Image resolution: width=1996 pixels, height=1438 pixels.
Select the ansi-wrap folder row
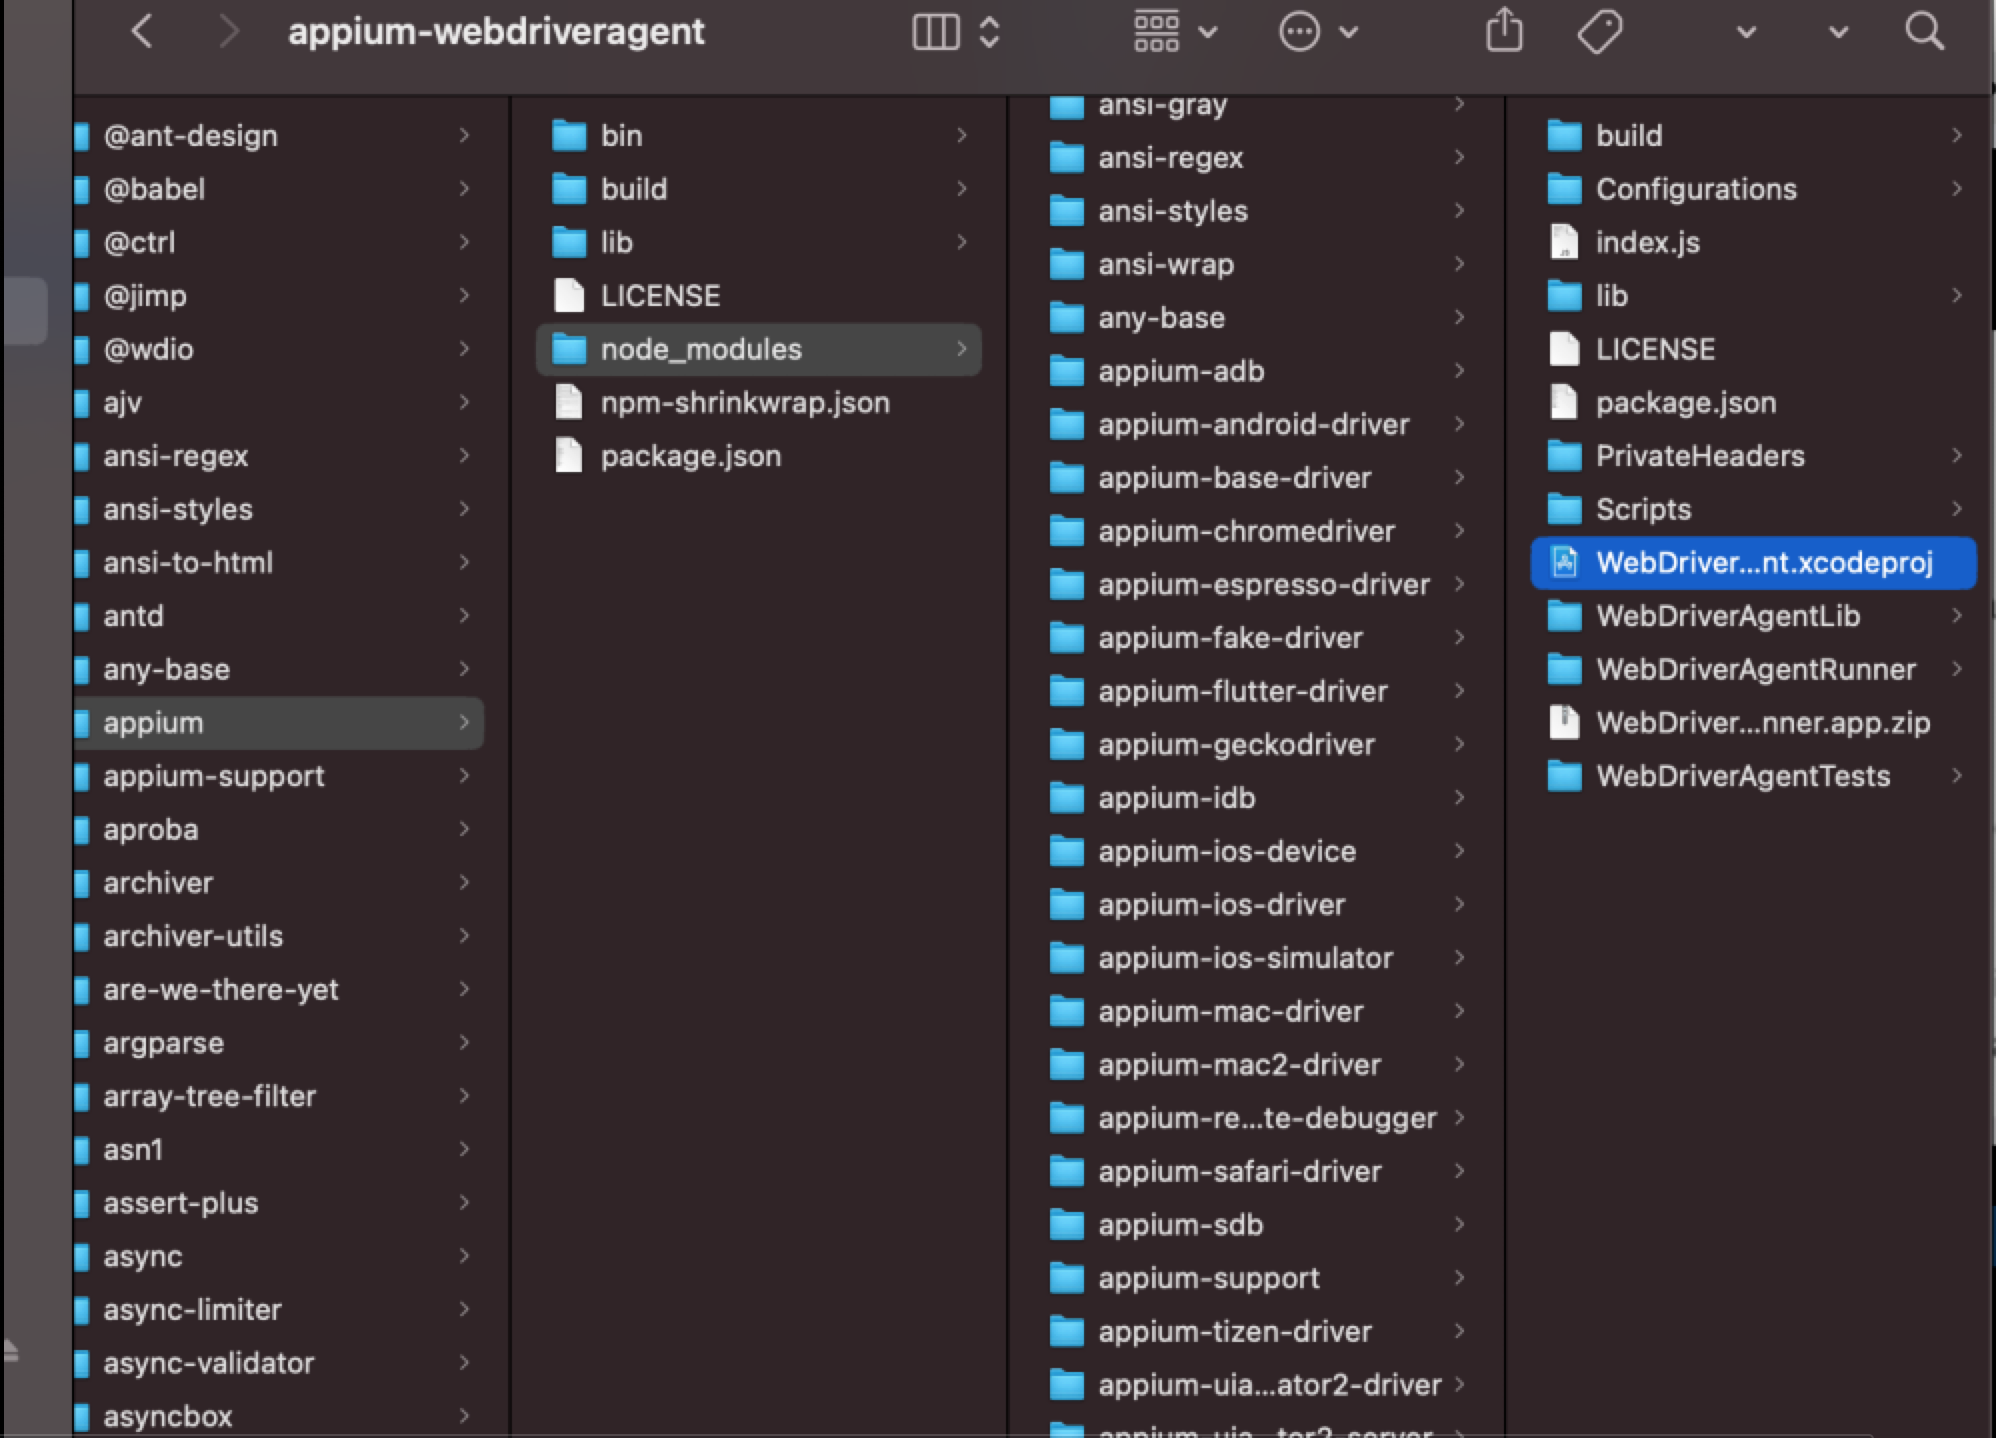pyautogui.click(x=1257, y=264)
